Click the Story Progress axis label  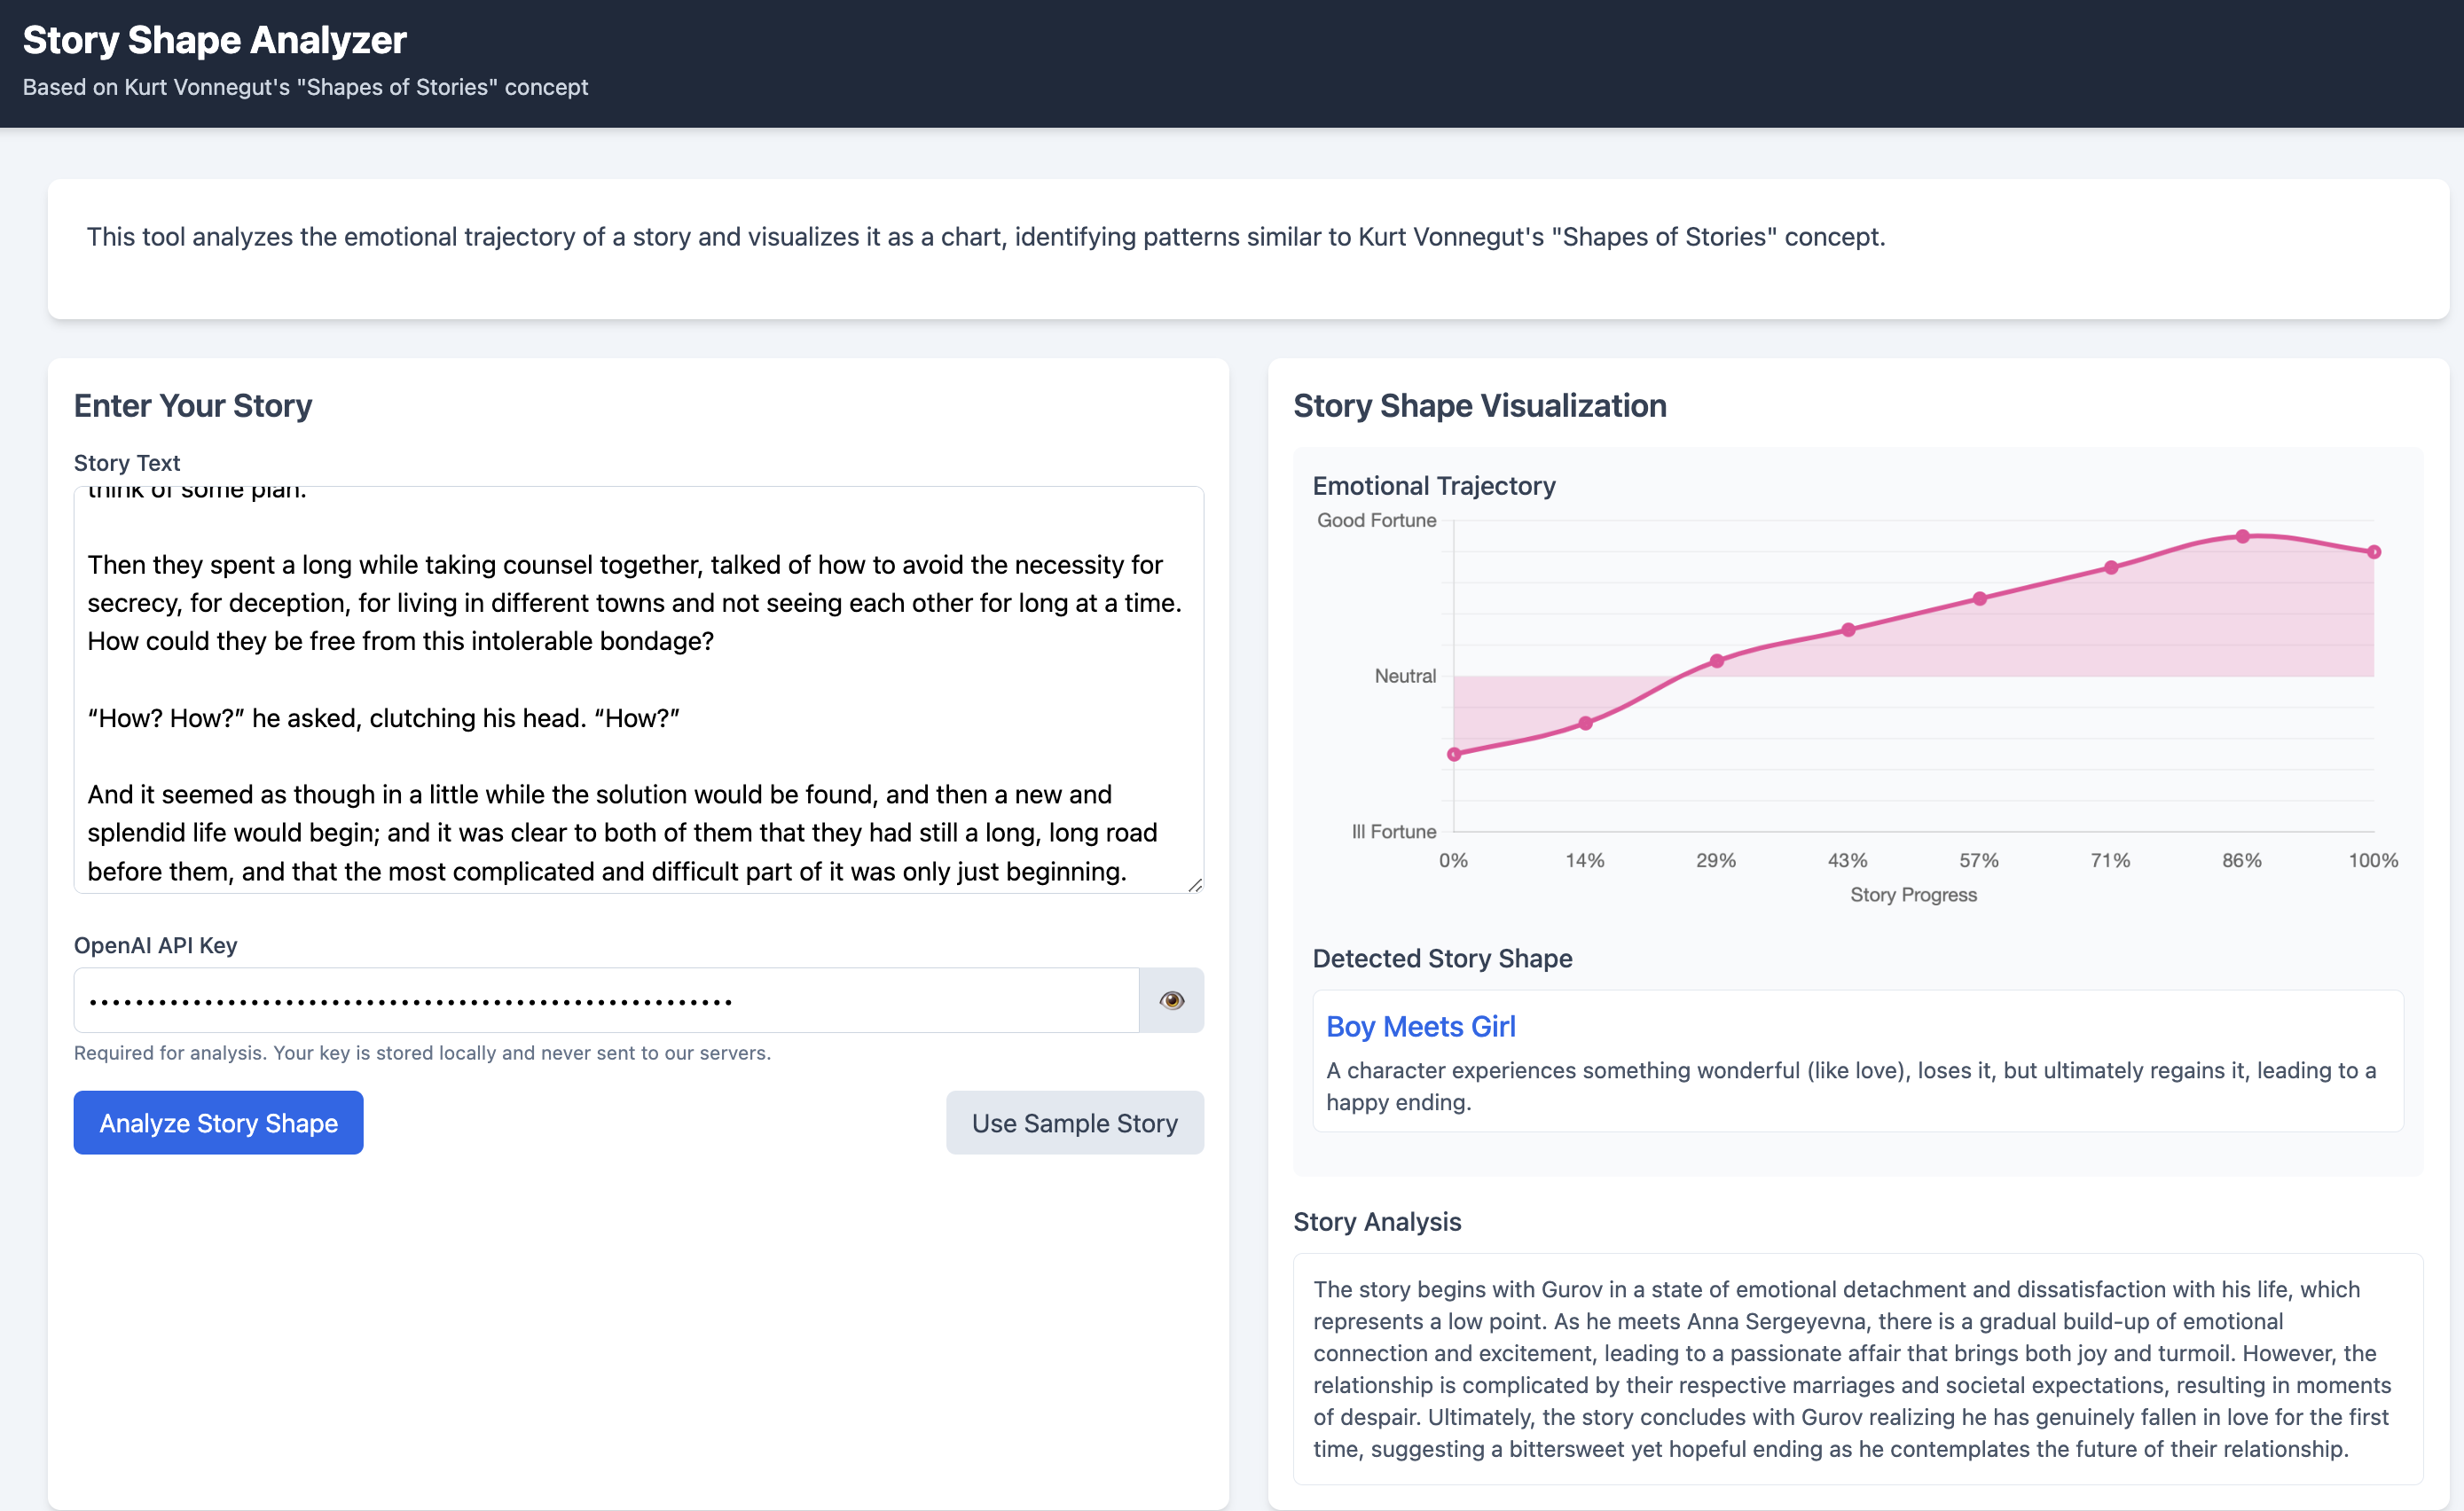(x=1913, y=895)
